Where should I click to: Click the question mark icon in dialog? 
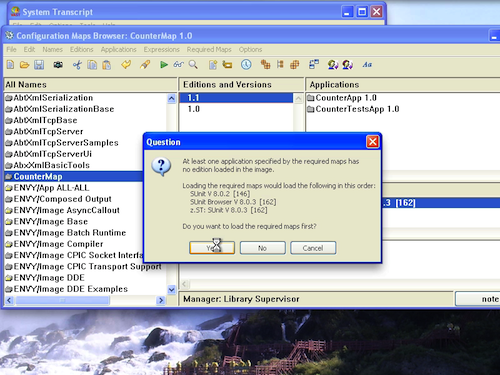(161, 167)
